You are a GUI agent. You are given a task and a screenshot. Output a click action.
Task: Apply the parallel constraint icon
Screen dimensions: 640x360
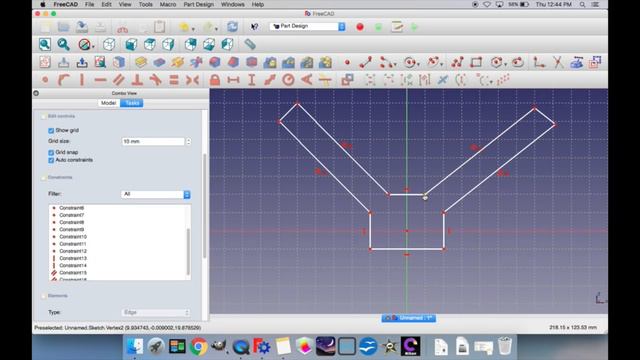pyautogui.click(x=119, y=80)
